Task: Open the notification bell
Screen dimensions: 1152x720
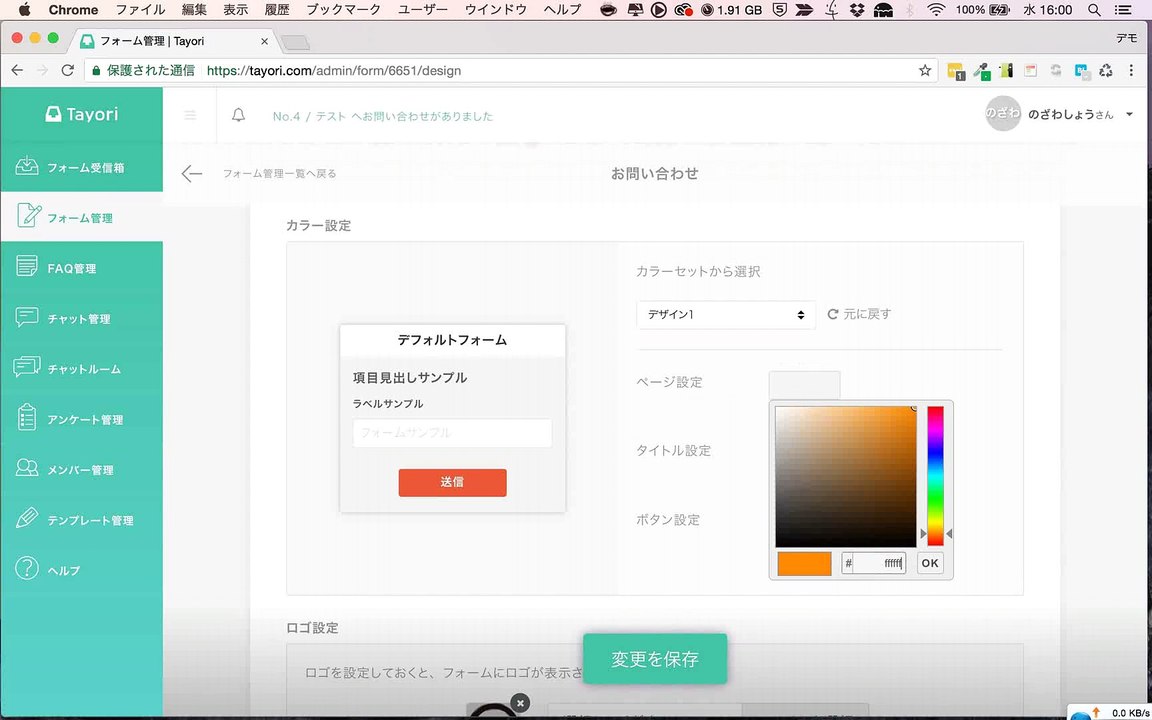Action: pyautogui.click(x=238, y=115)
